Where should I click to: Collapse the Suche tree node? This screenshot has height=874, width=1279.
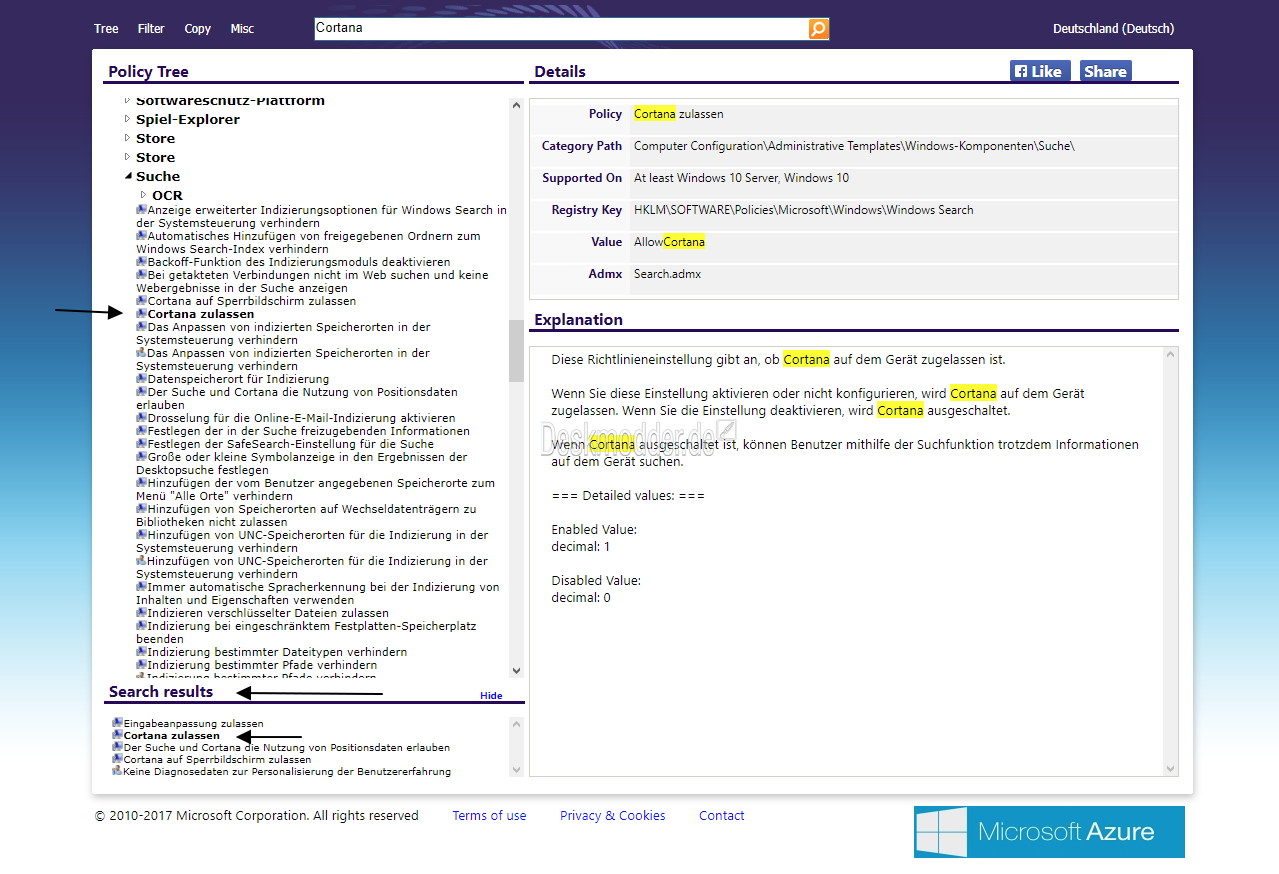point(127,176)
